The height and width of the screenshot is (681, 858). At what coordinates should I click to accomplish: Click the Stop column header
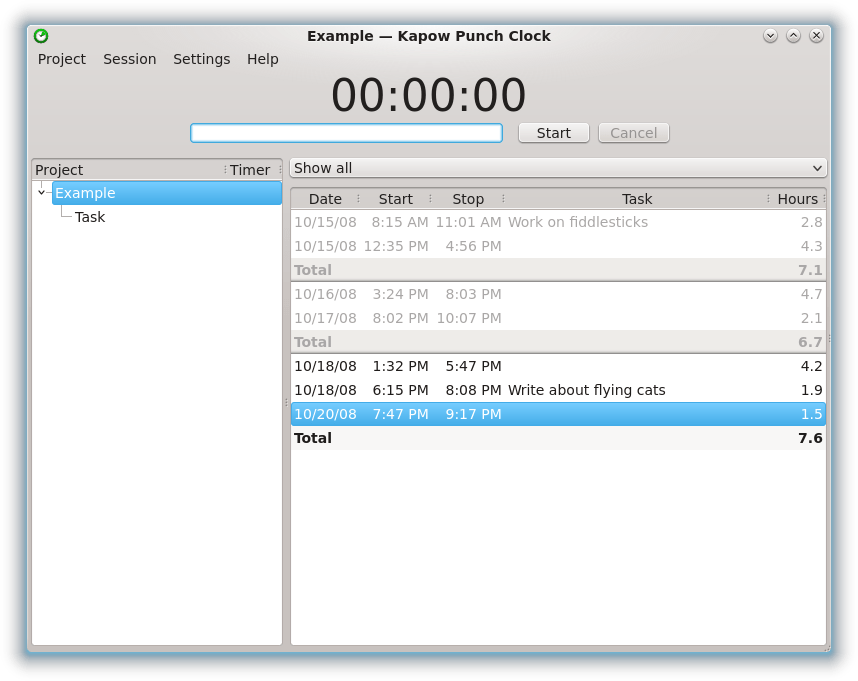pos(468,199)
